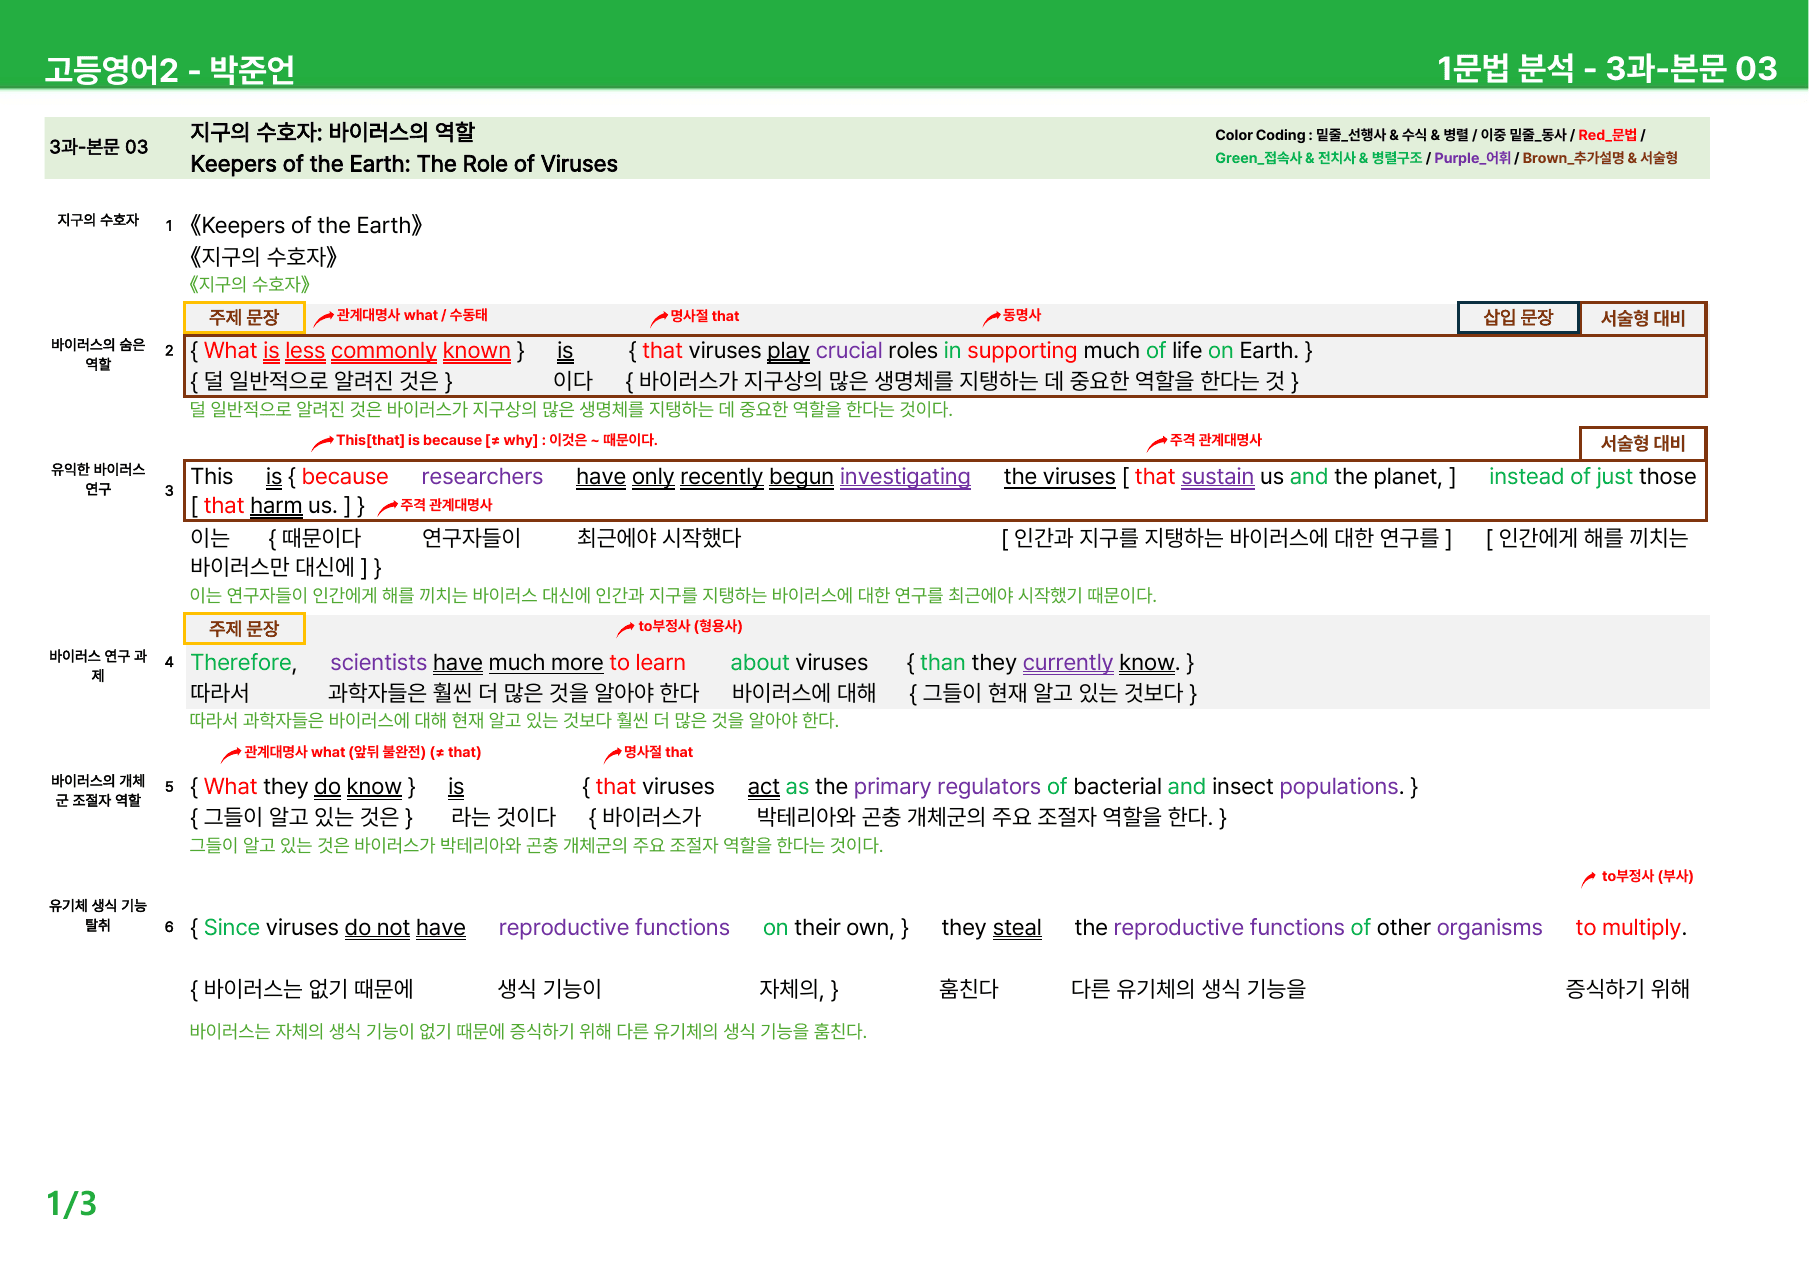Click the green word 'Therefore,'

pyautogui.click(x=244, y=663)
